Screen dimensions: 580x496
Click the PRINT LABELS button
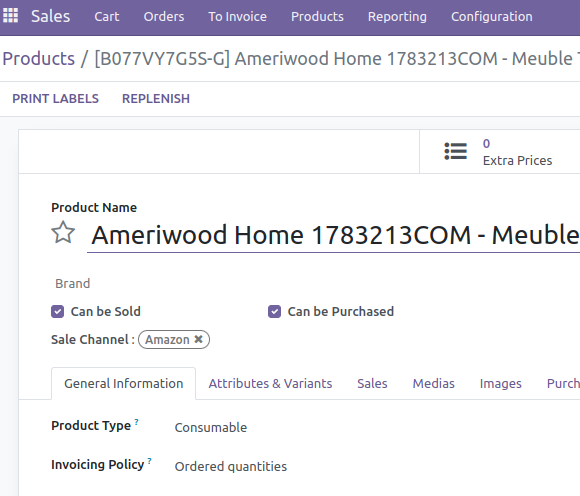click(x=55, y=99)
